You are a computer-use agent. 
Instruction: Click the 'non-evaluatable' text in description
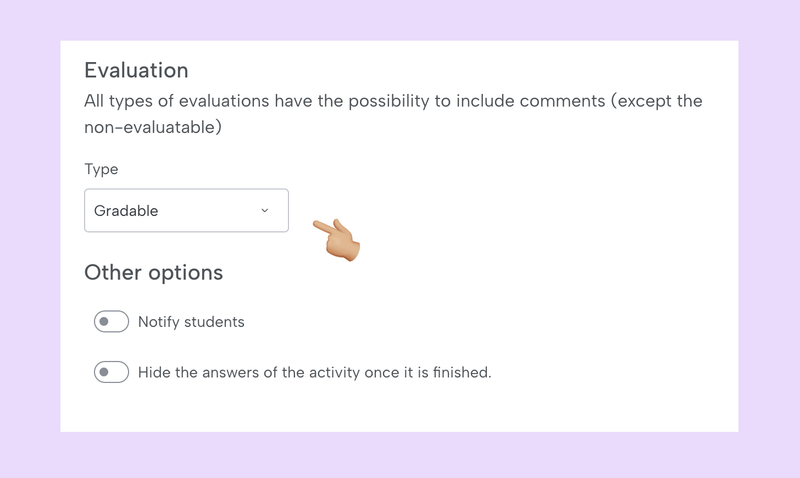pyautogui.click(x=148, y=127)
